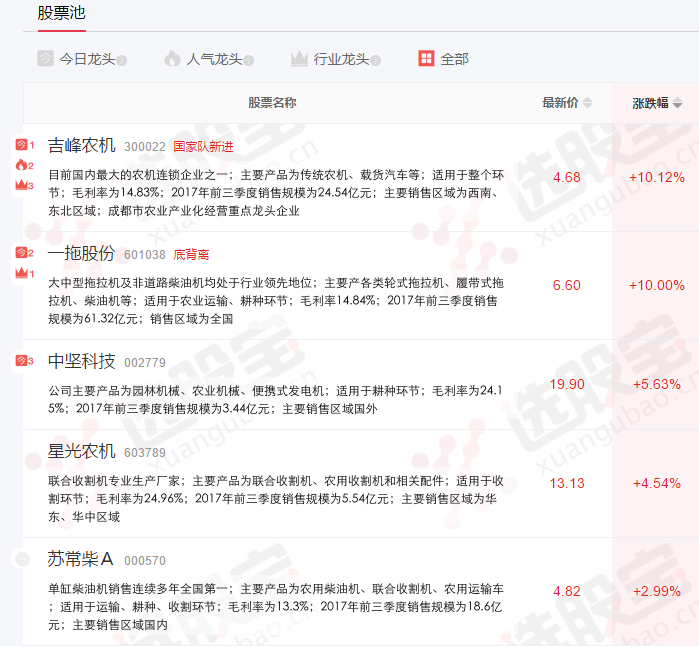Open stock 一拖股份
The width and height of the screenshot is (699, 646).
[x=82, y=254]
